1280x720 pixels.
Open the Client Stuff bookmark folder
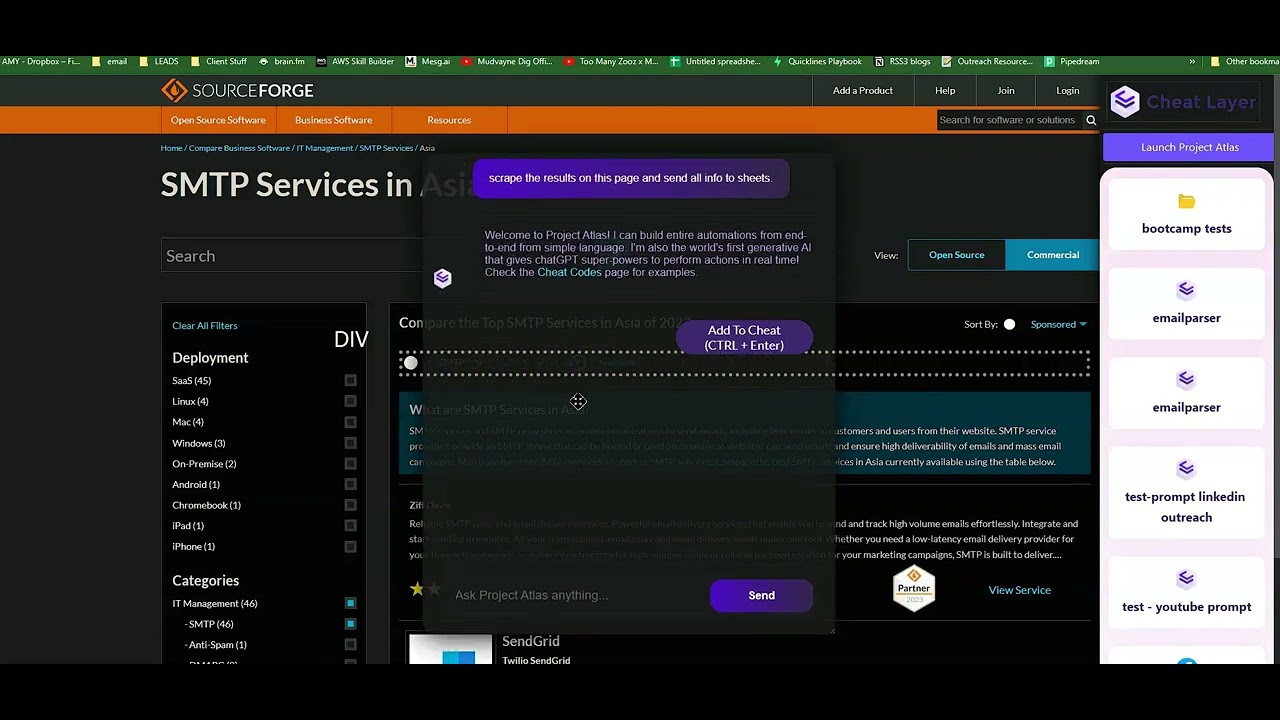218,61
